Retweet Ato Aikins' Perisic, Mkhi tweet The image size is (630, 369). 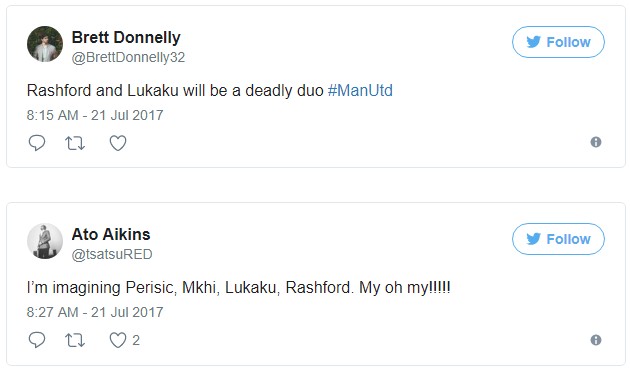pyautogui.click(x=75, y=340)
